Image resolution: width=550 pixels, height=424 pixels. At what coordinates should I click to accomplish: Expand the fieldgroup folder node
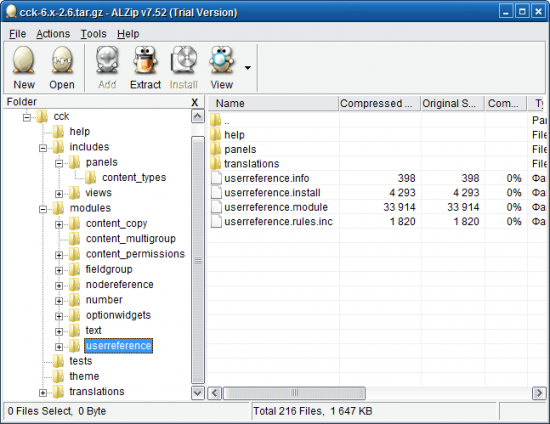(59, 270)
